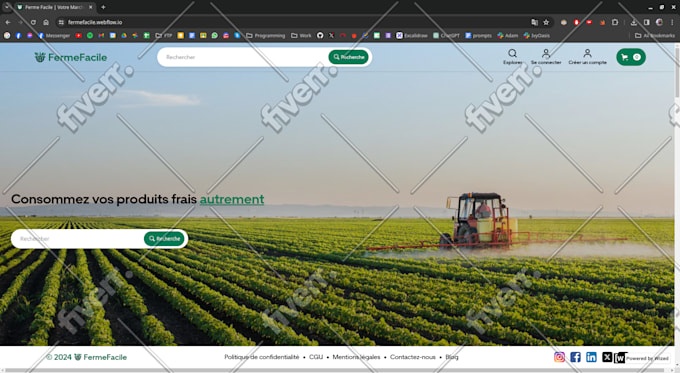Open the ChatGPT bookmark

(446, 36)
